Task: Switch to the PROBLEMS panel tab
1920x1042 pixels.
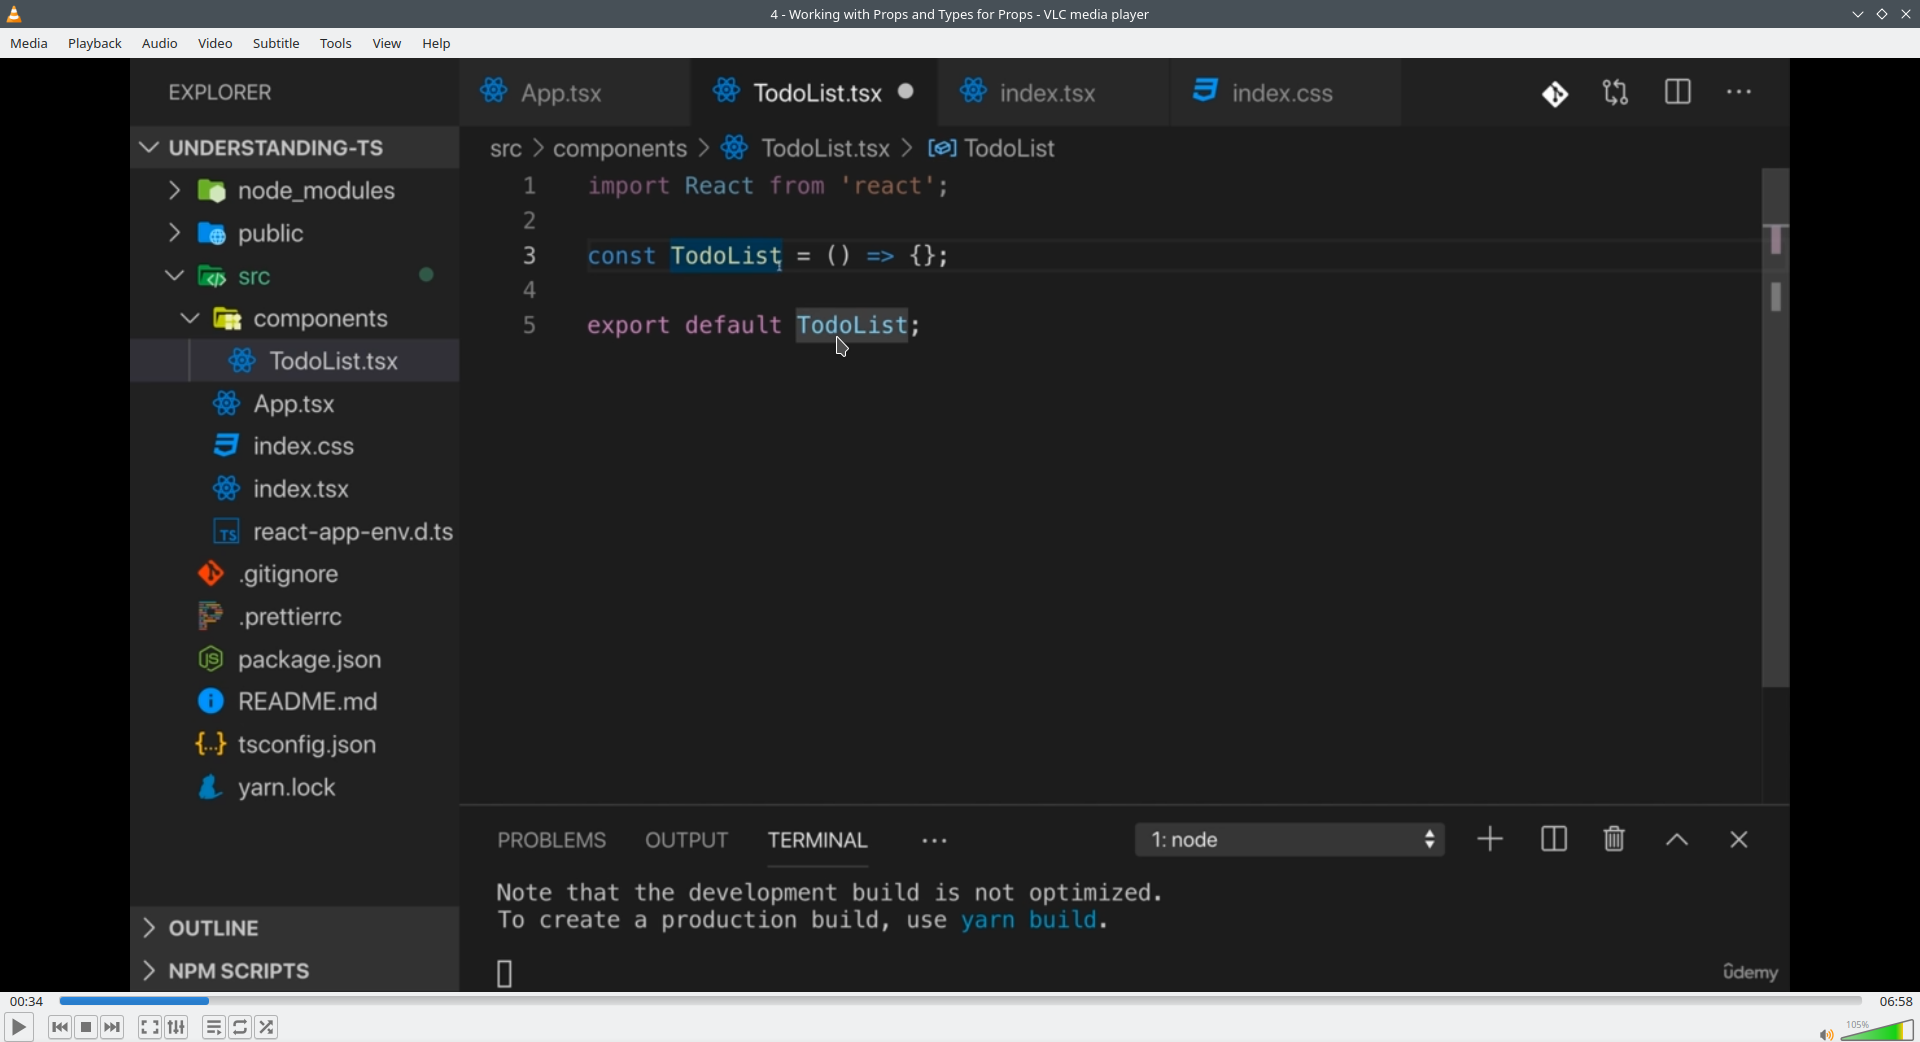Action: (x=552, y=841)
